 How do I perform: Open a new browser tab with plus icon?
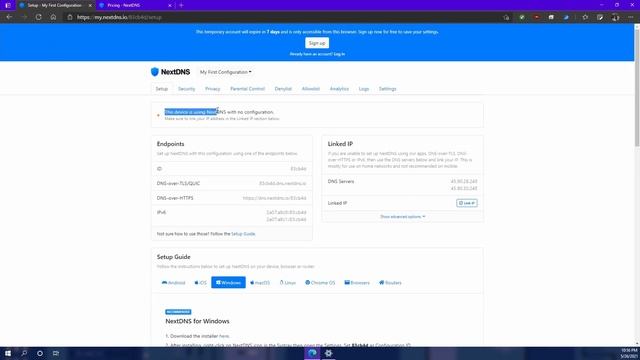coord(181,5)
